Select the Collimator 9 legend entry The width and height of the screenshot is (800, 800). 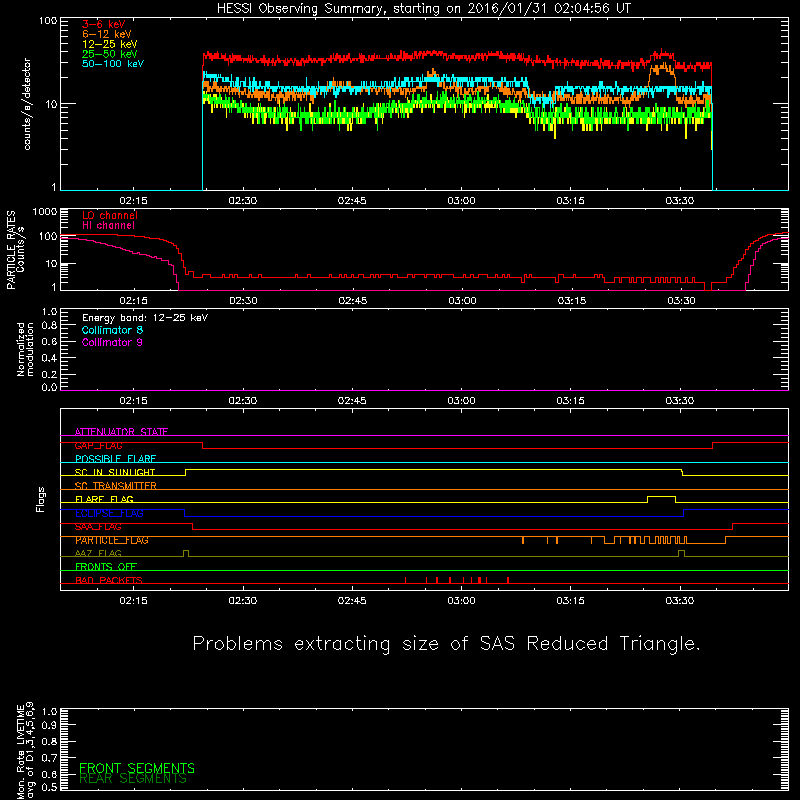pos(112,342)
